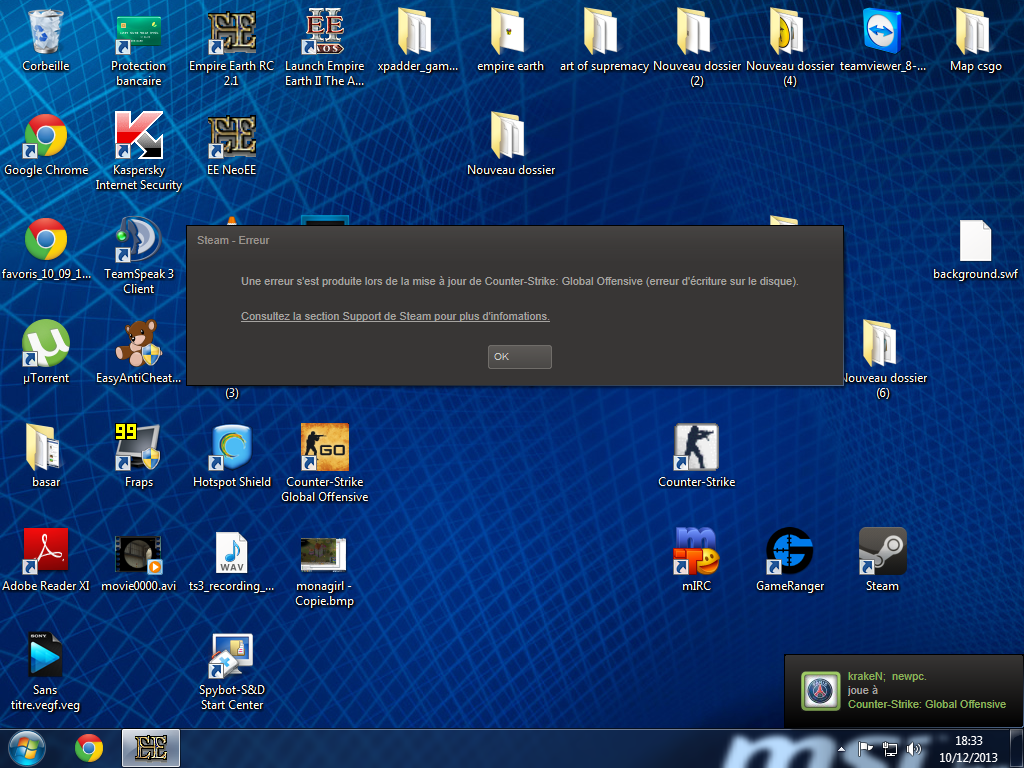Launch Counter-Strike Global Offensive desktop icon
Screen dimensions: 1024x768
pos(324,449)
